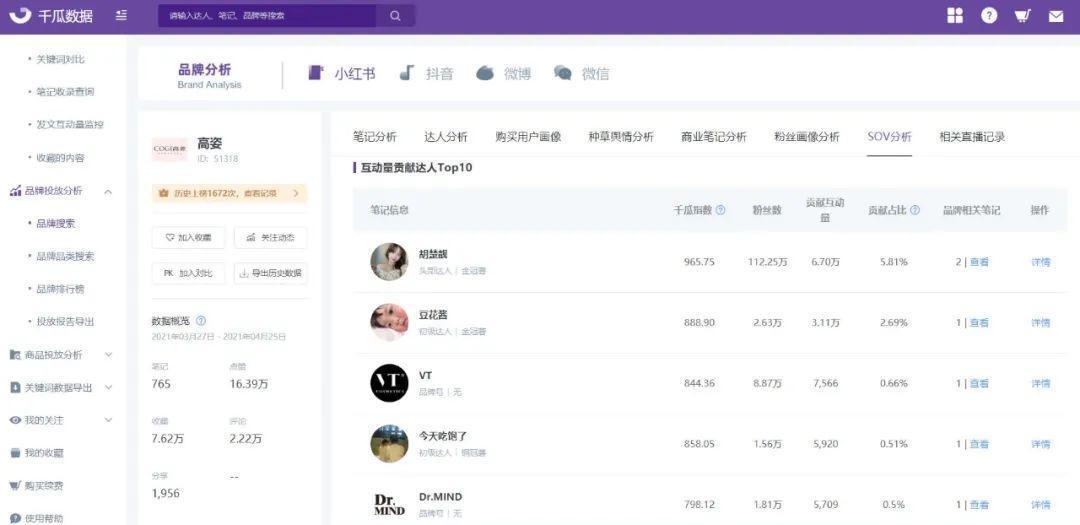This screenshot has width=1080, height=525.
Task: Expand the 商品投放分析 menu section
Action: (x=108, y=355)
